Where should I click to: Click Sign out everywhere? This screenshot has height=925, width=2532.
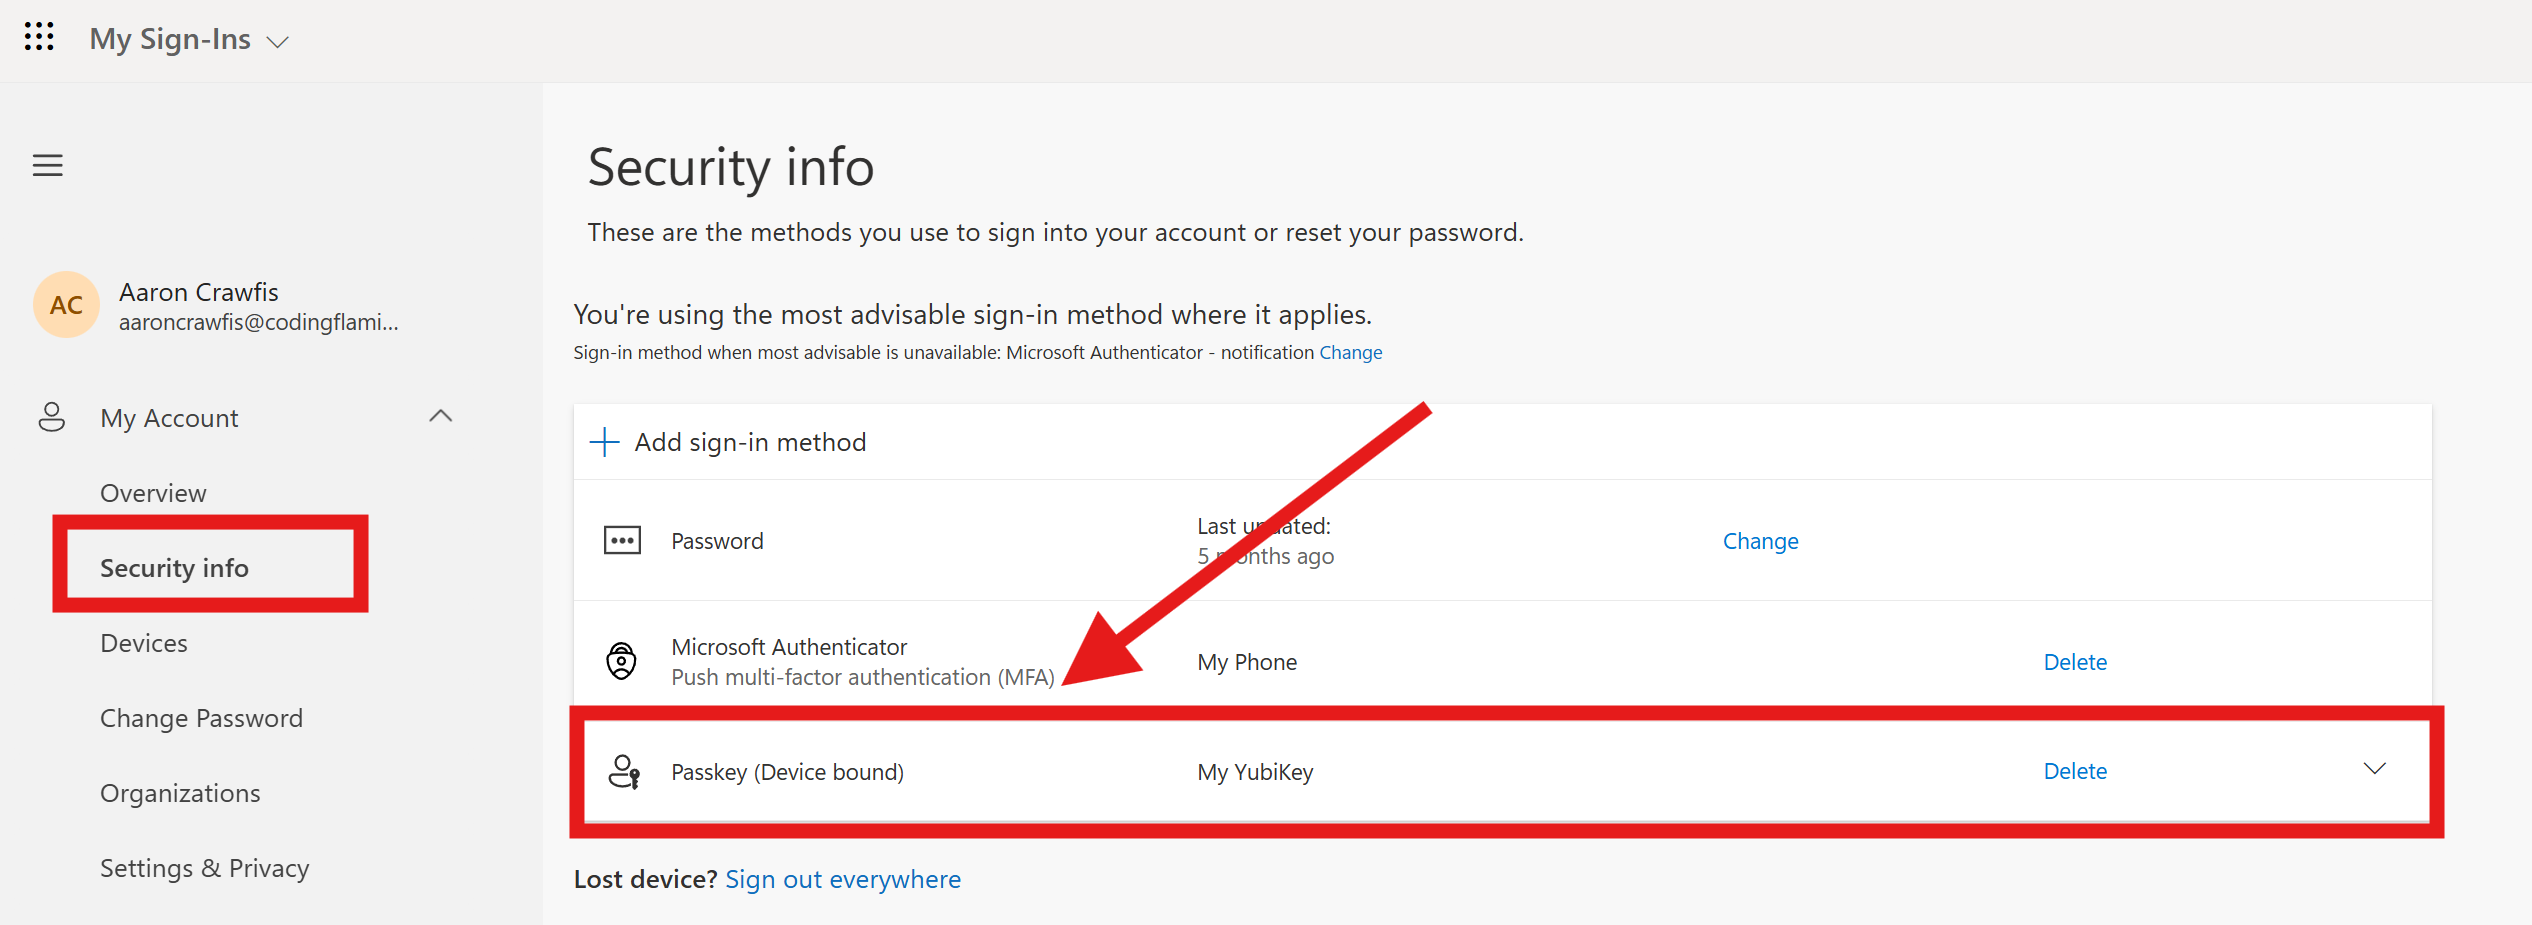tap(843, 878)
